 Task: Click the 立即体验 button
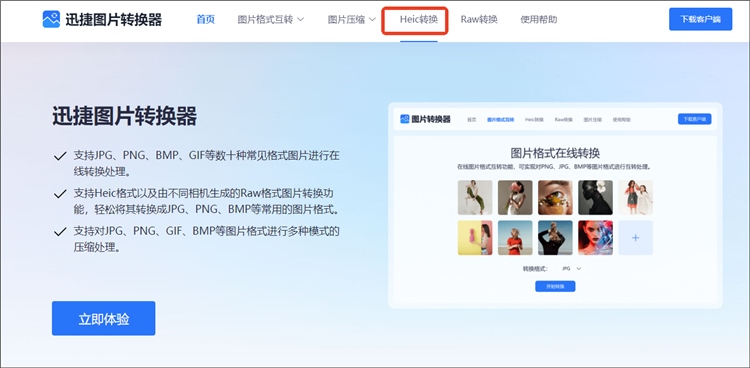click(x=103, y=318)
